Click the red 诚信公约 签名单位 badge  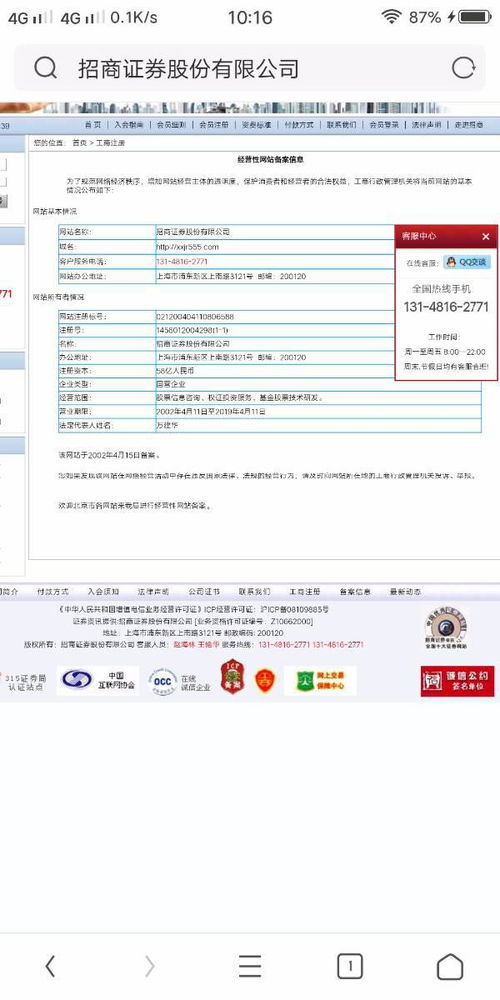(x=457, y=681)
